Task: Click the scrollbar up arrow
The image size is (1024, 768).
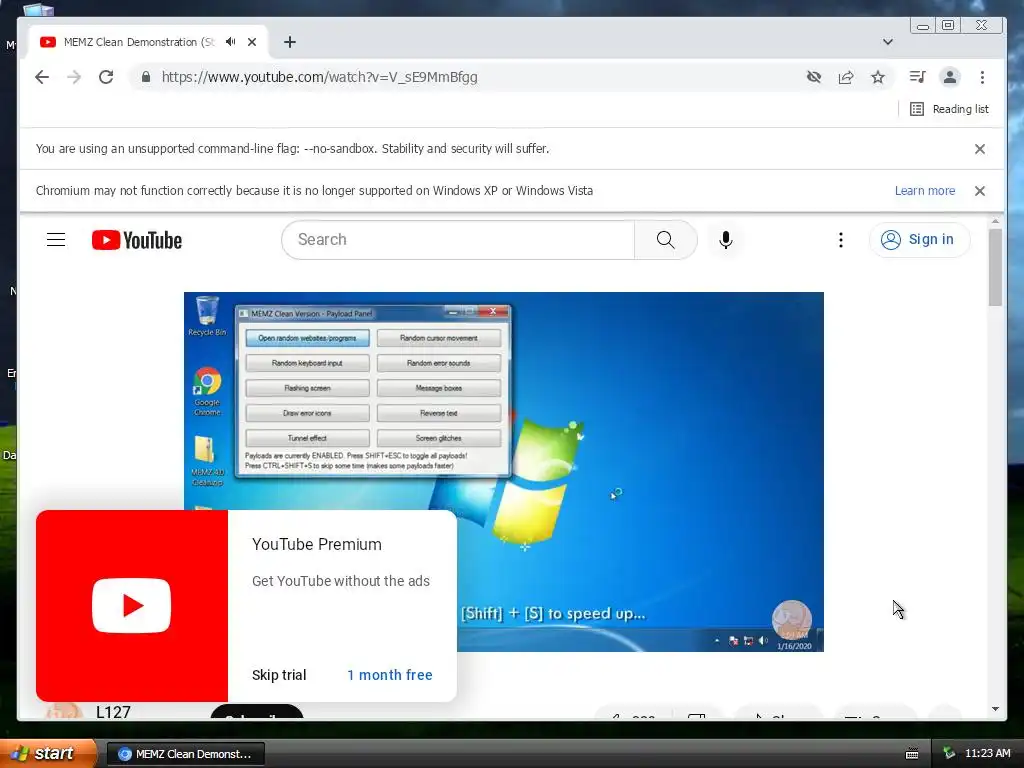Action: [995, 221]
